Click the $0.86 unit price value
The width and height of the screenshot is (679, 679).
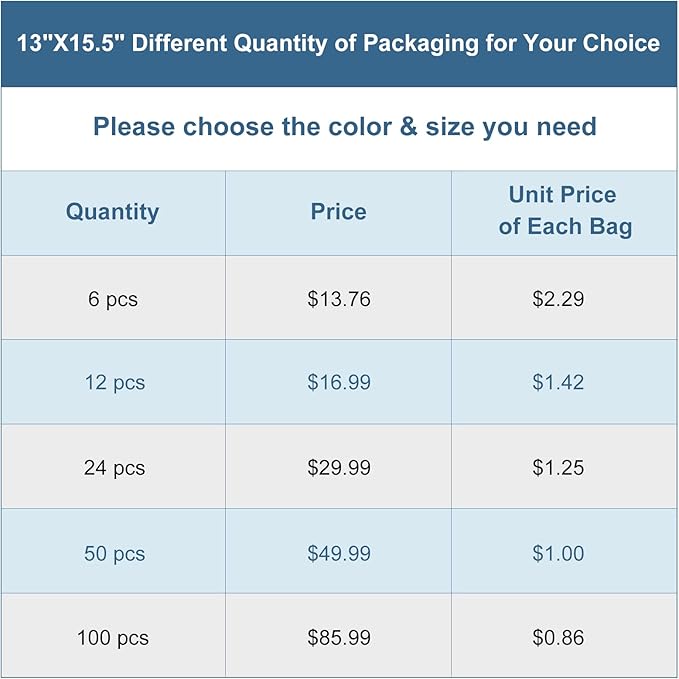(x=558, y=638)
